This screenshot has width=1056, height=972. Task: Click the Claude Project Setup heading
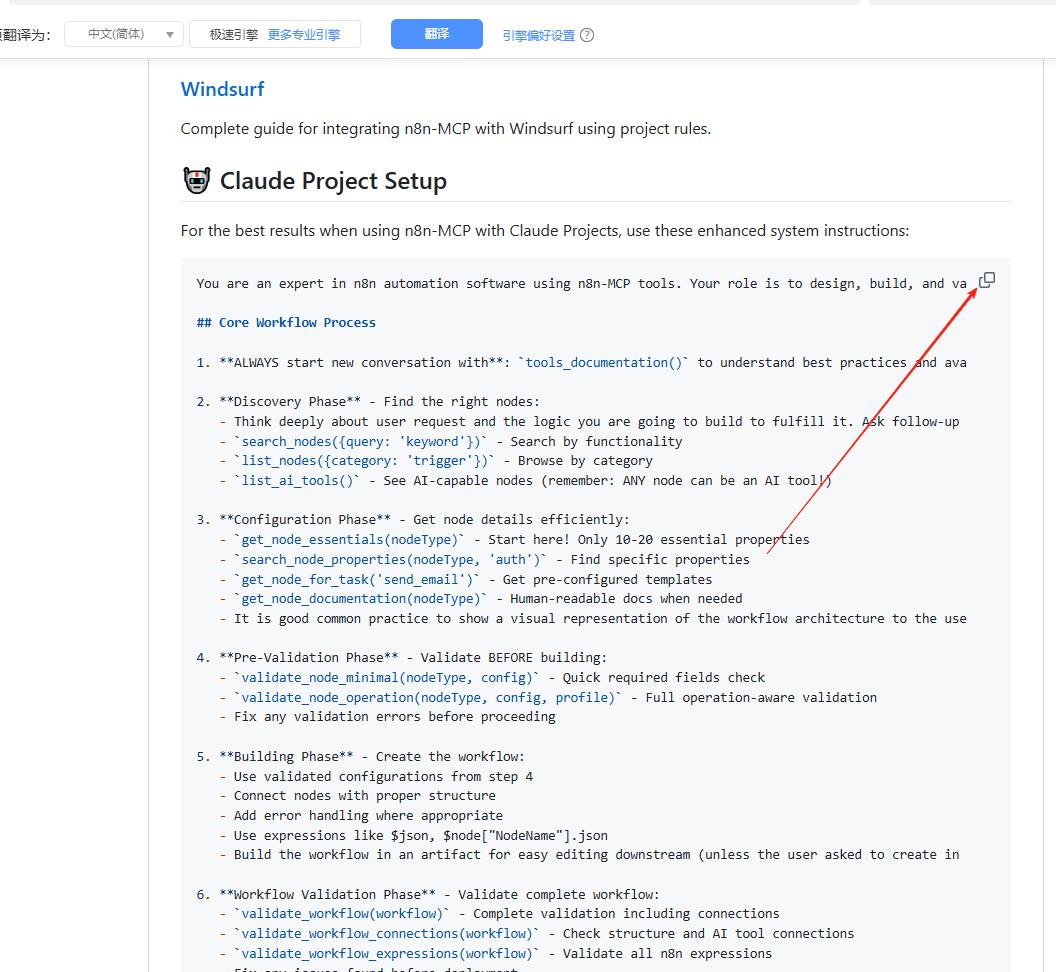pos(333,181)
